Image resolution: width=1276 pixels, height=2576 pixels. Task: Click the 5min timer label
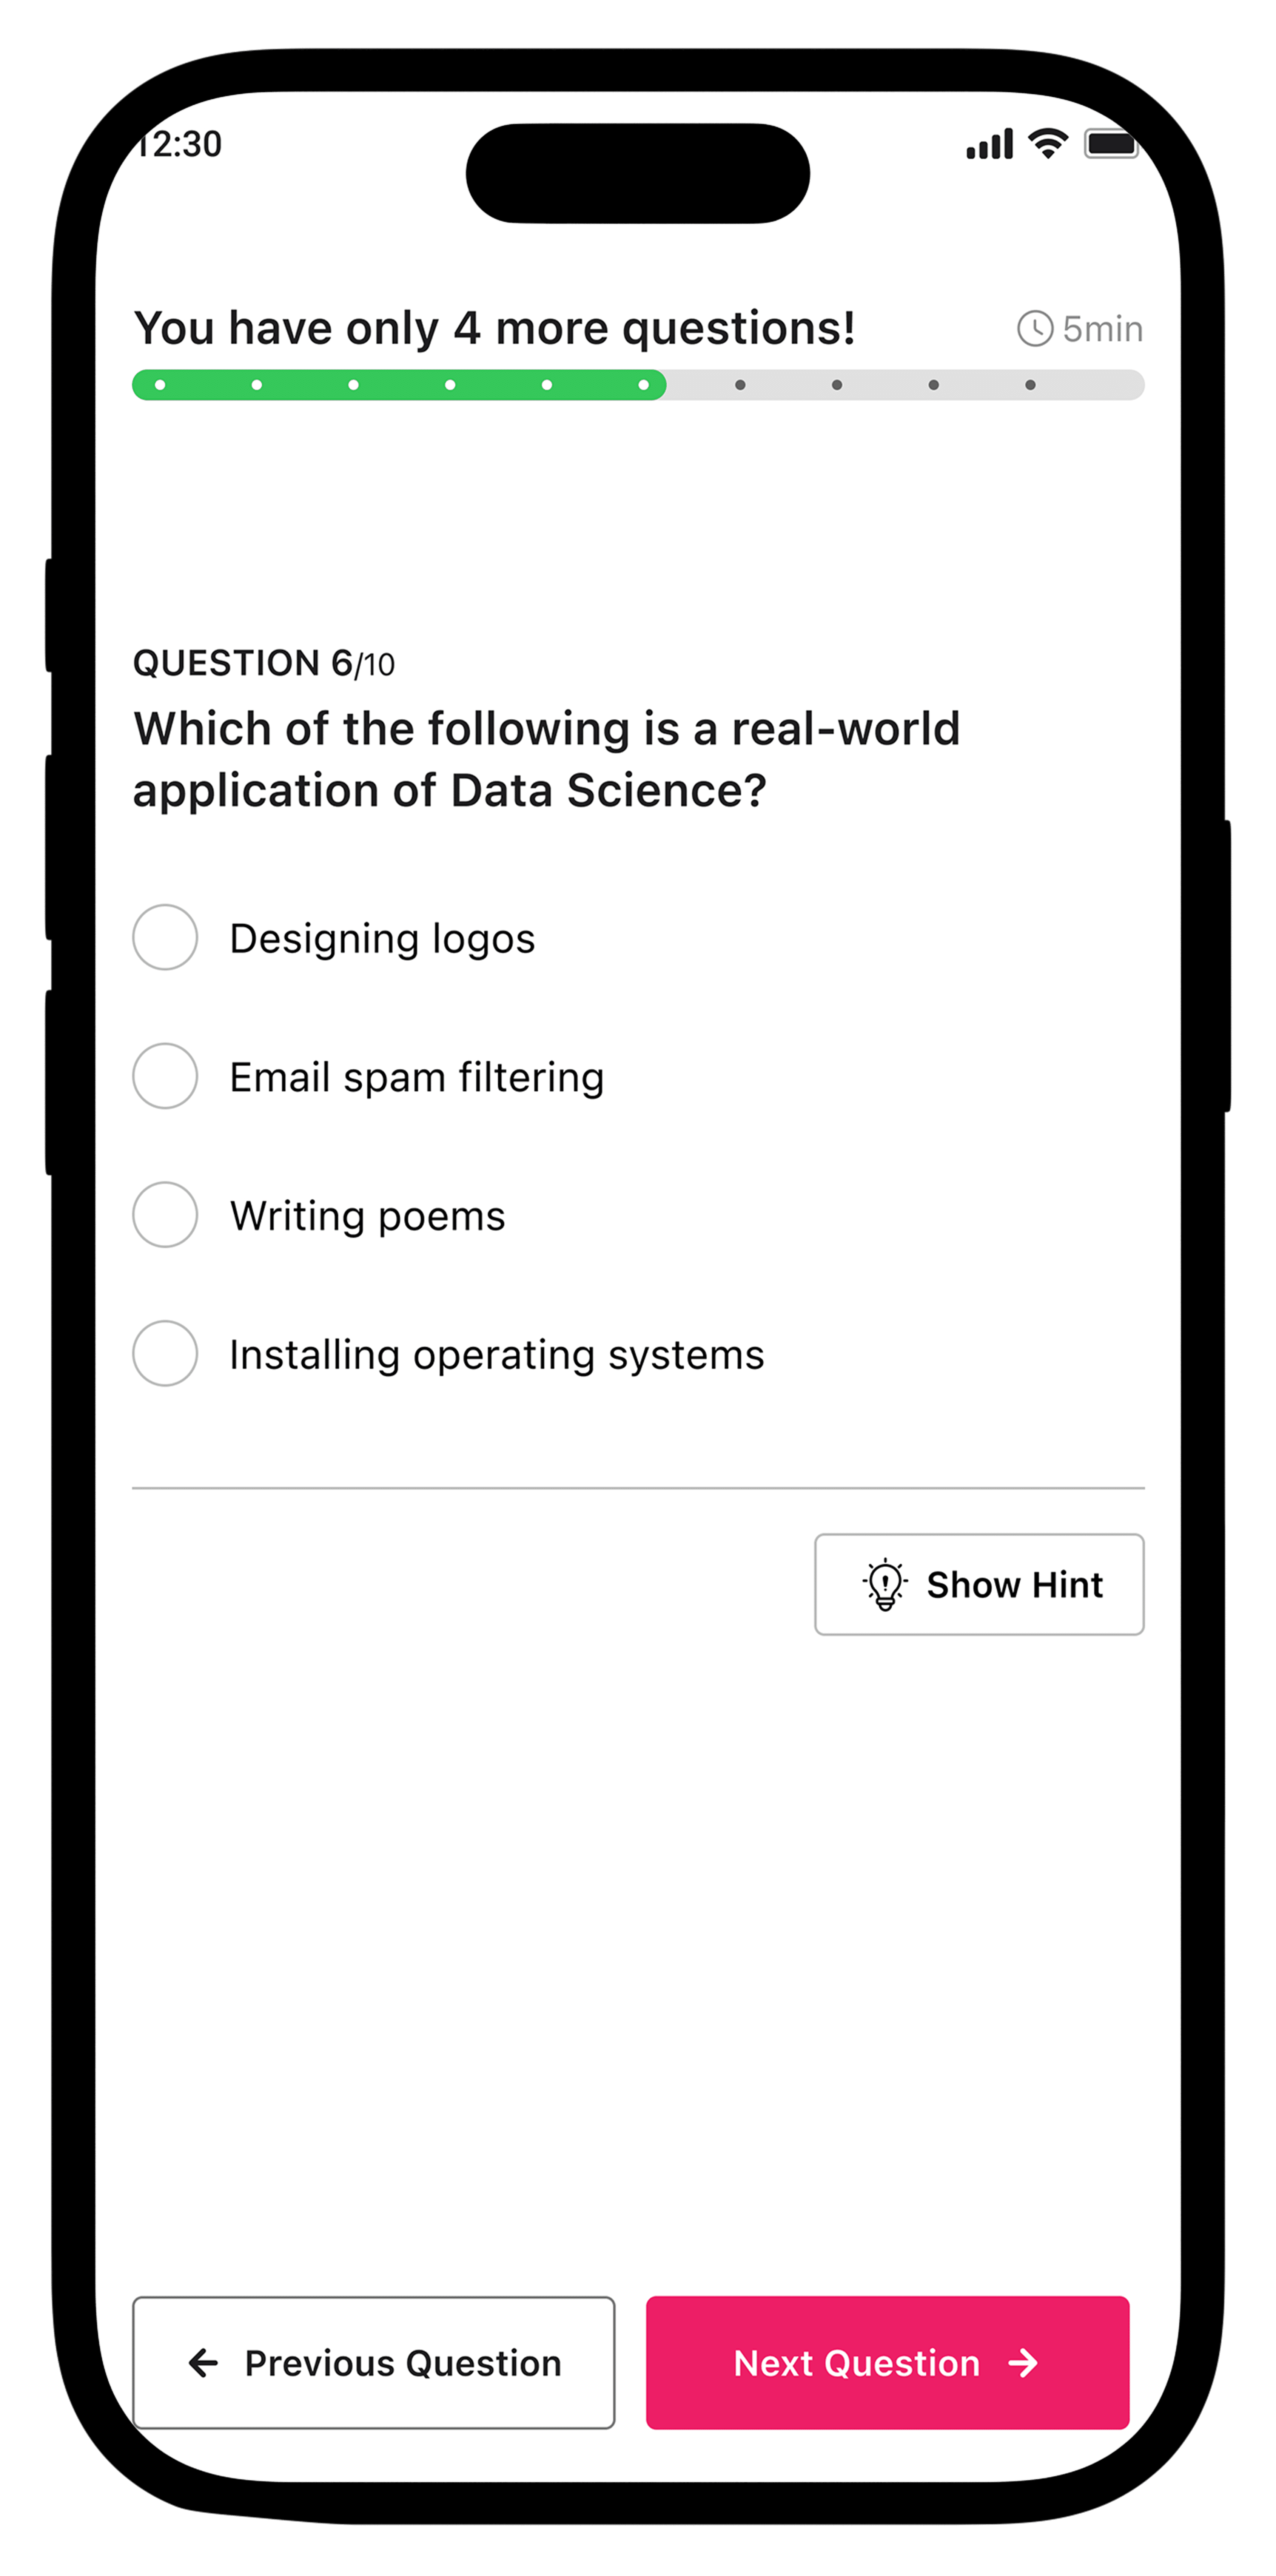1102,328
